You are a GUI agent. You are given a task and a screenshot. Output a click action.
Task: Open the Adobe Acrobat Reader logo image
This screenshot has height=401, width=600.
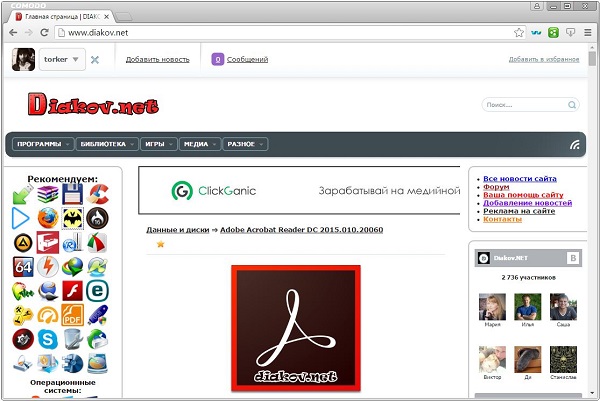click(x=296, y=328)
